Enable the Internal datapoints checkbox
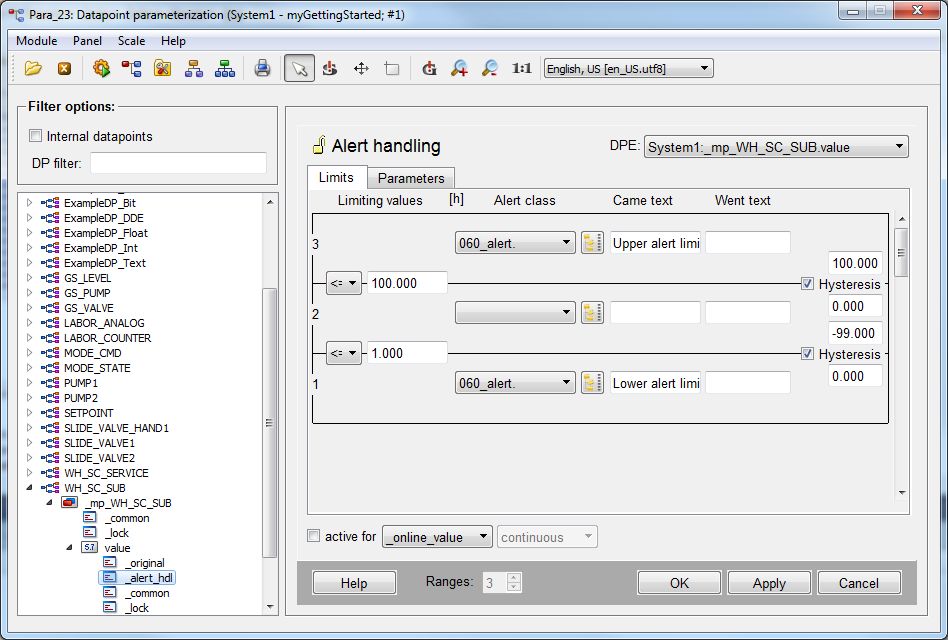The width and height of the screenshot is (948, 640). point(36,136)
